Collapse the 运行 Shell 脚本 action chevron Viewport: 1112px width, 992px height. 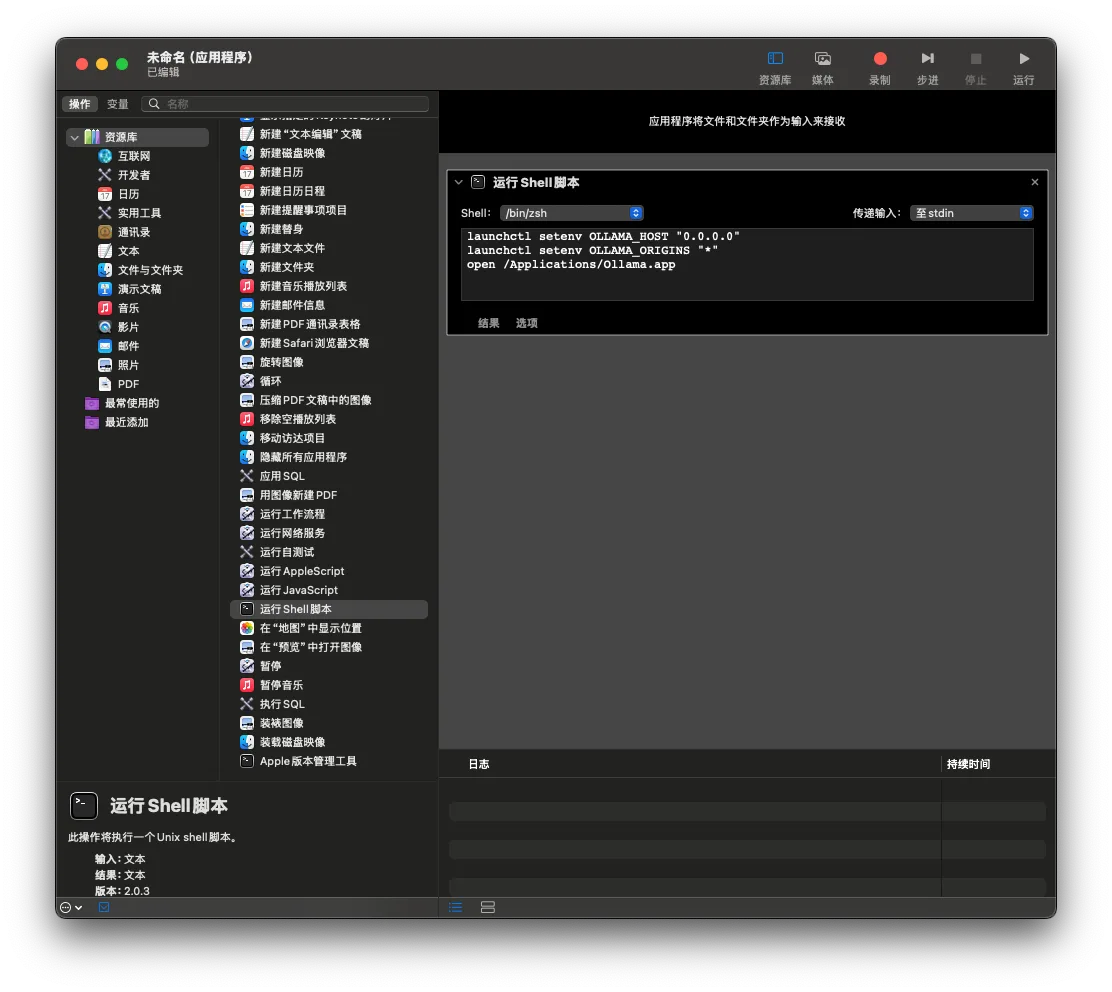click(459, 182)
